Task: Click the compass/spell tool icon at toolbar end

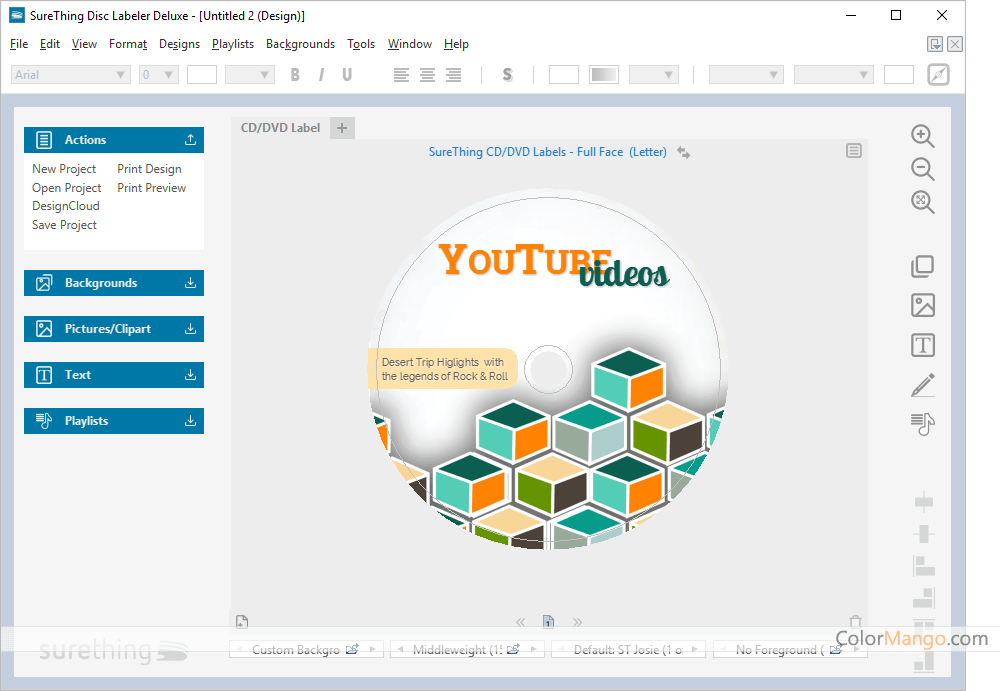Action: (938, 75)
